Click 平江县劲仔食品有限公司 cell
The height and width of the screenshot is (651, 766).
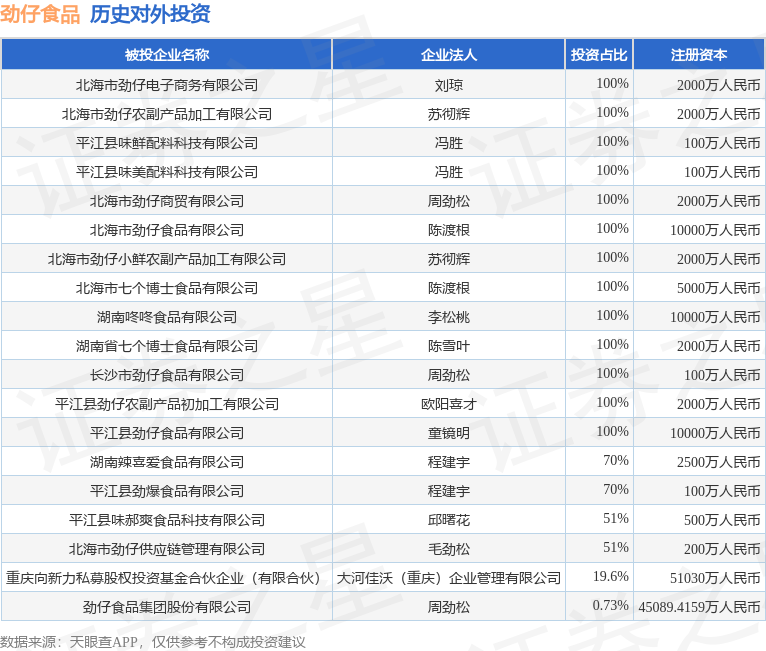pyautogui.click(x=167, y=433)
